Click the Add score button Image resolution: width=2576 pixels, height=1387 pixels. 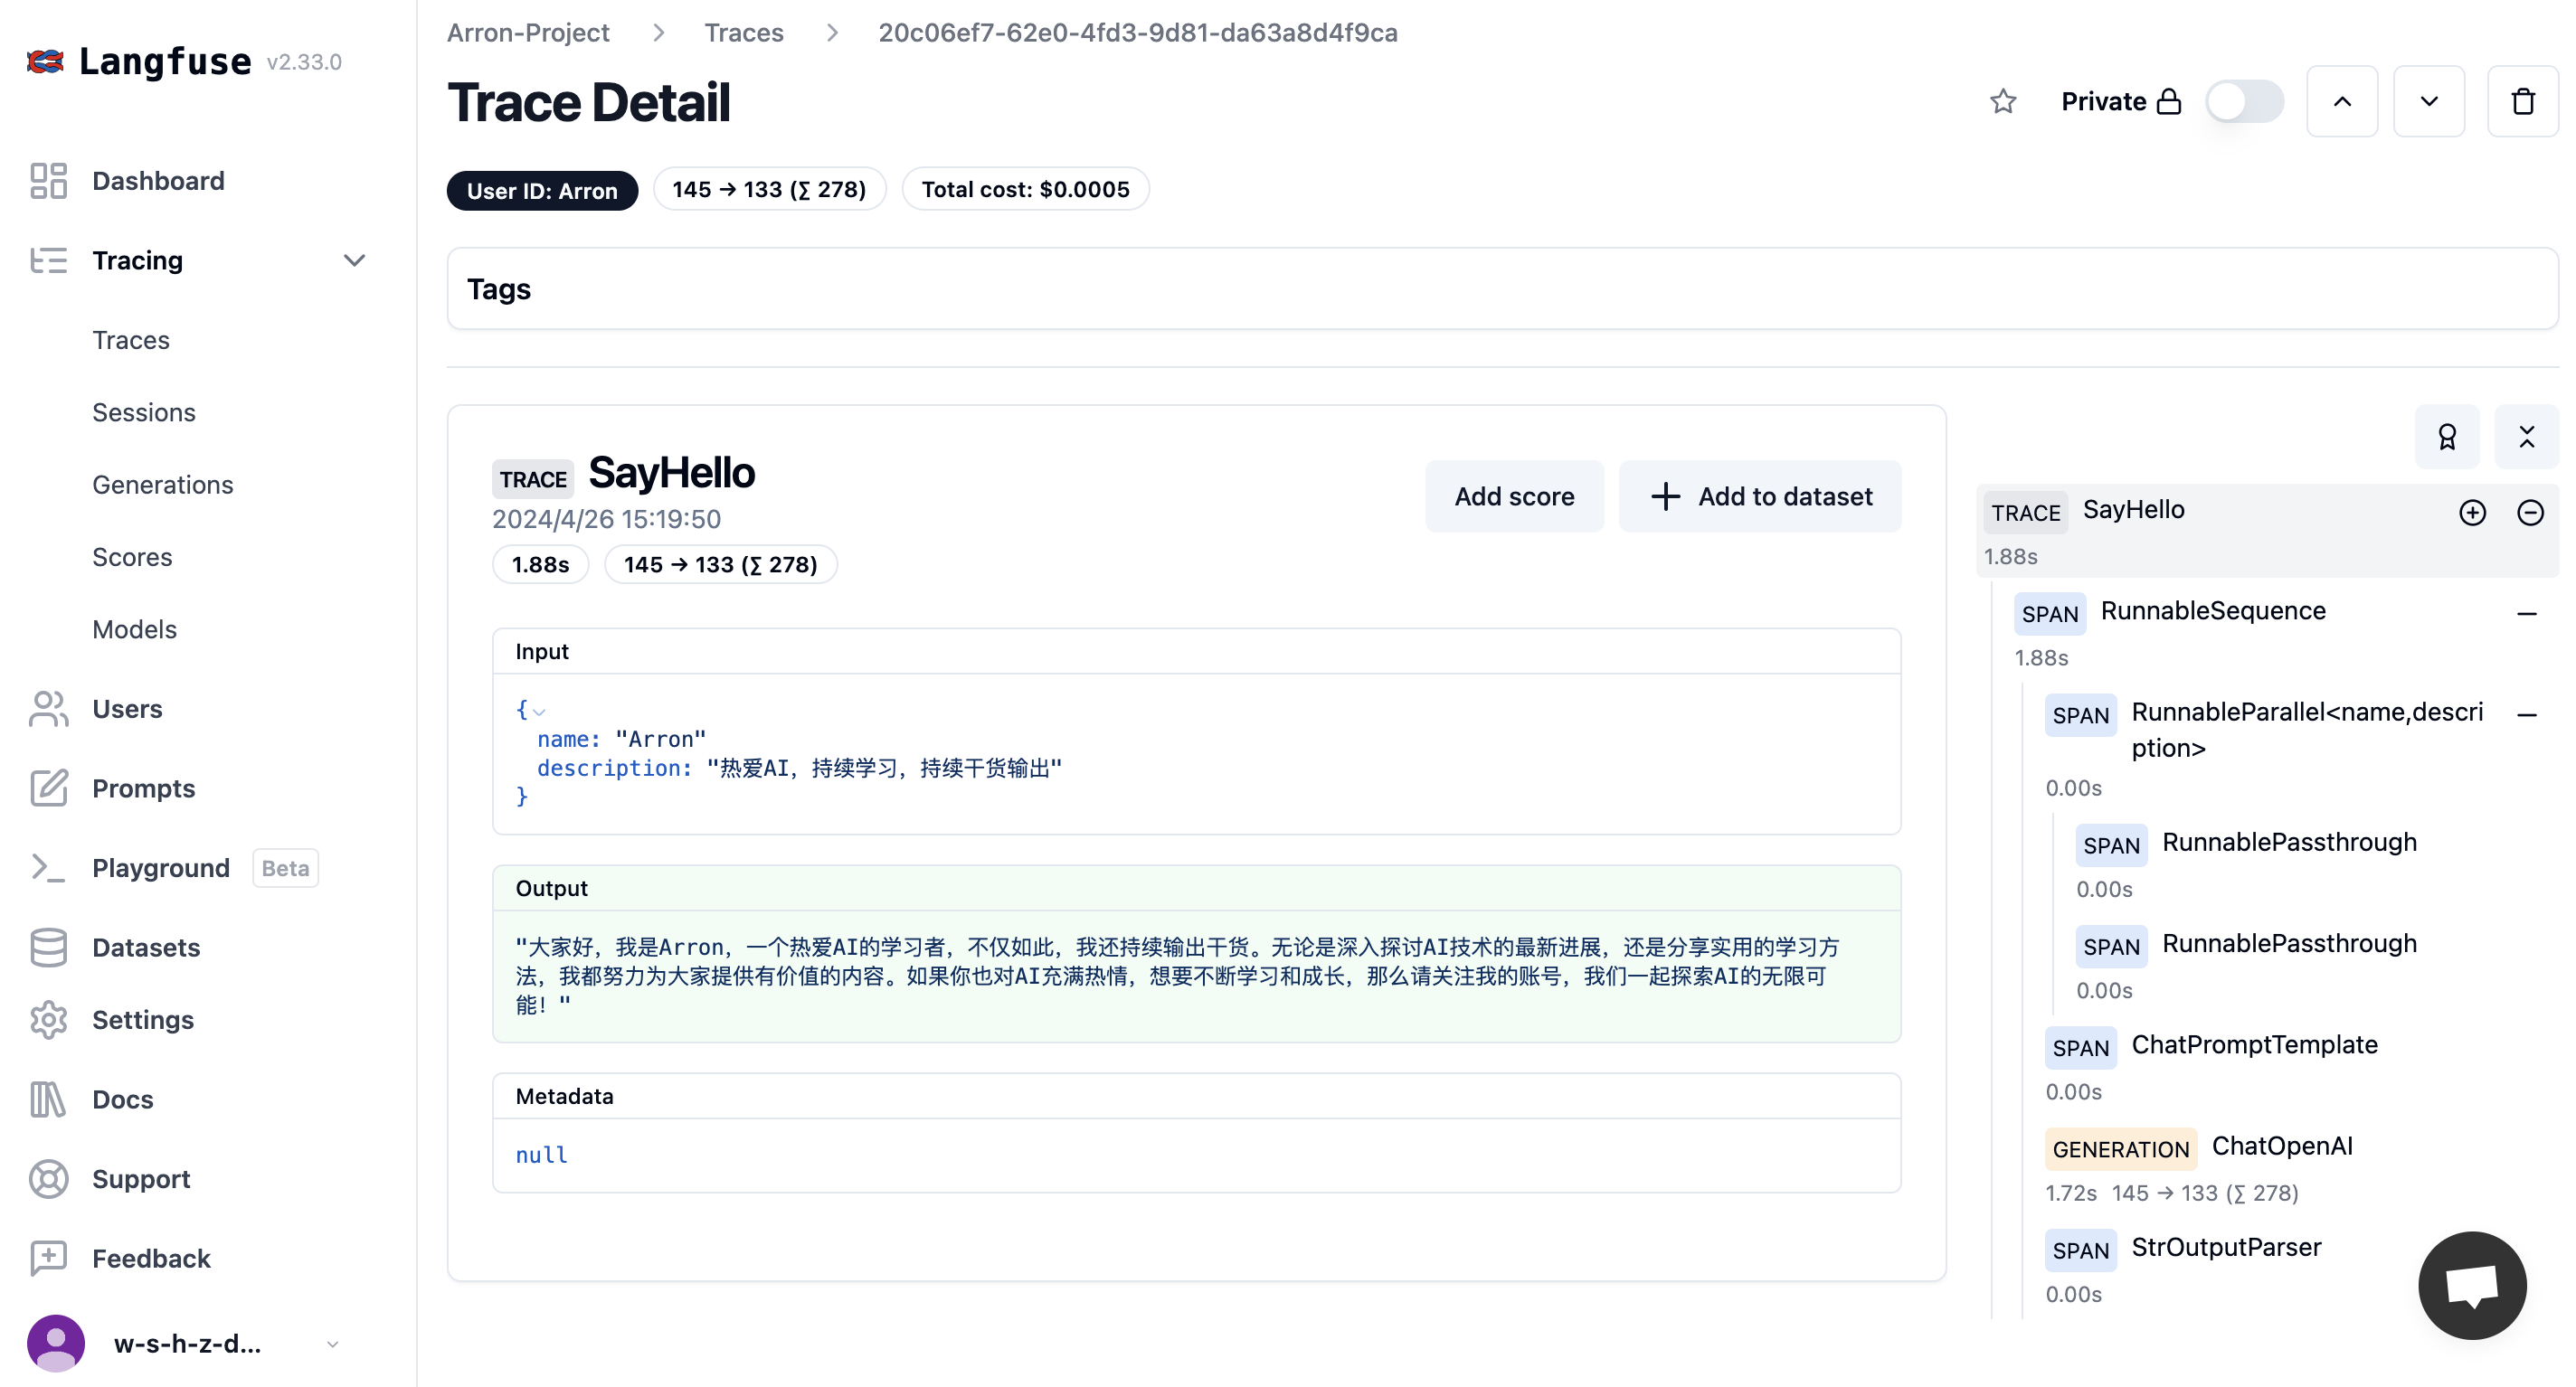tap(1513, 496)
